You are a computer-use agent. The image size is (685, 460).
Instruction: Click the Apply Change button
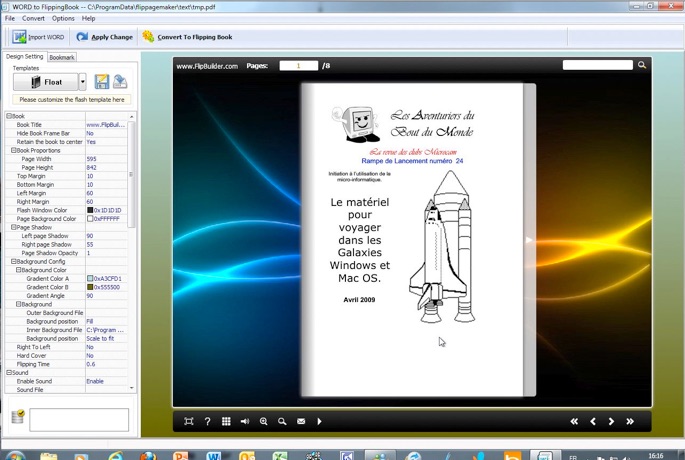pos(104,37)
